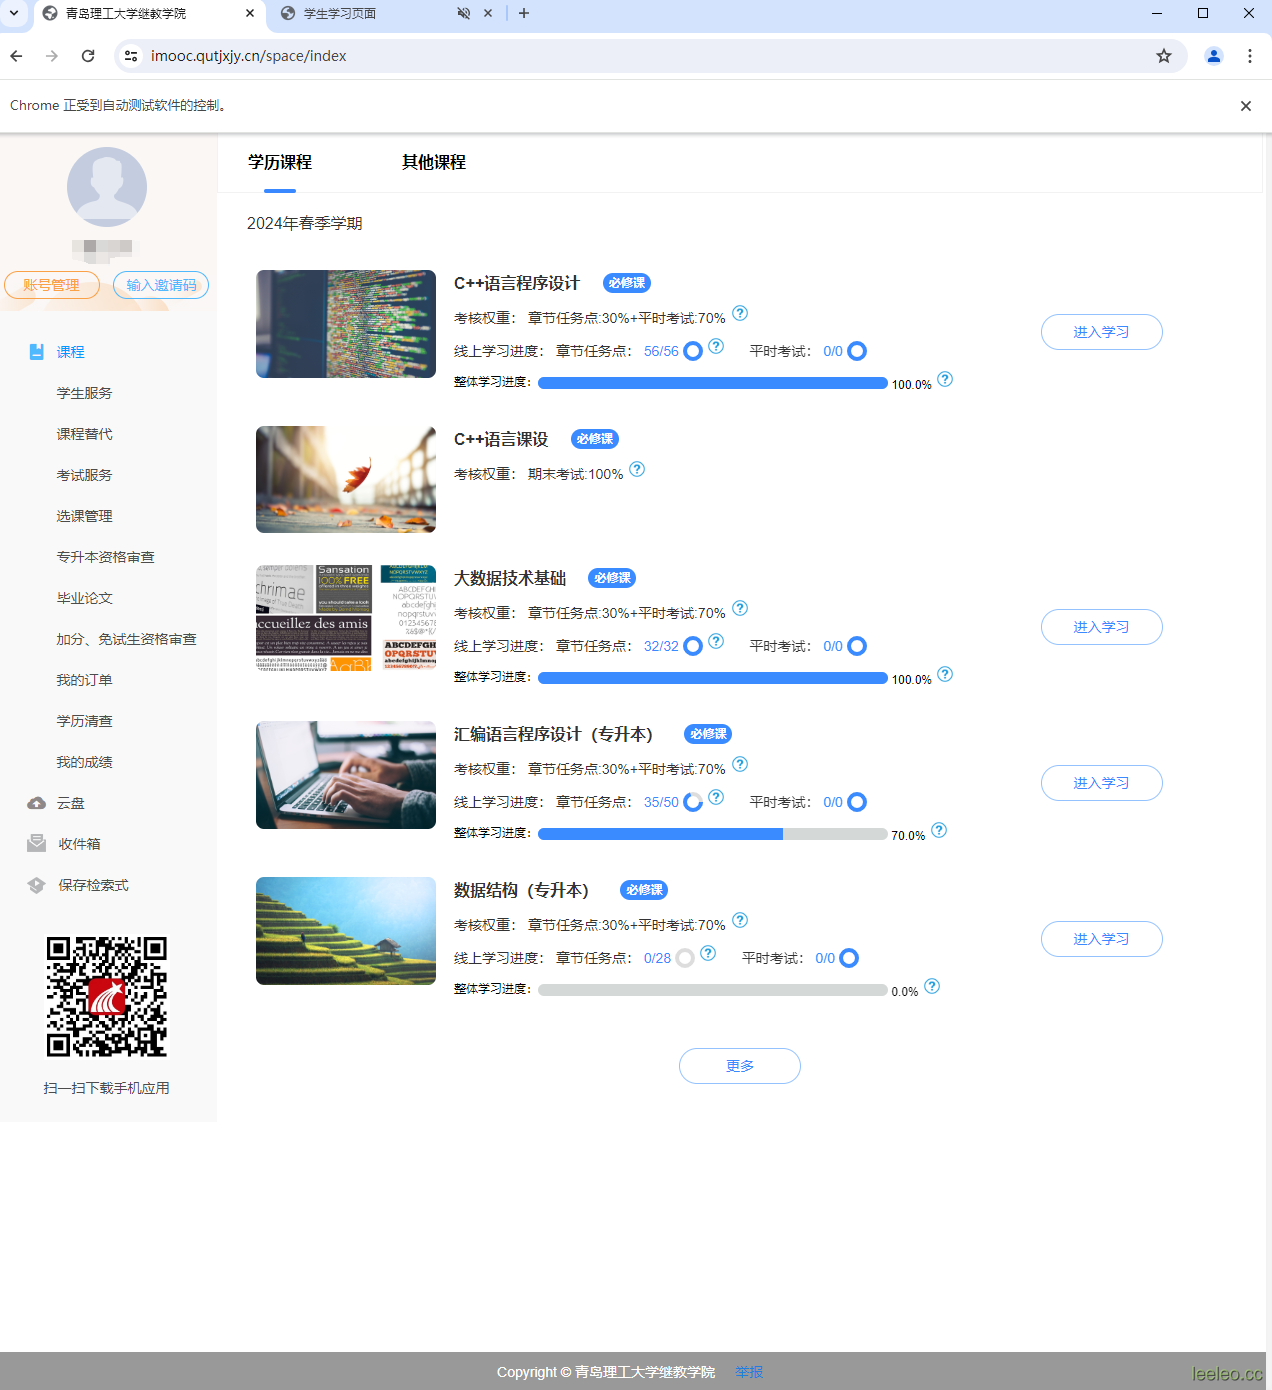This screenshot has height=1390, width=1272.
Task: Click the 举报 link in footer
Action: 749,1372
